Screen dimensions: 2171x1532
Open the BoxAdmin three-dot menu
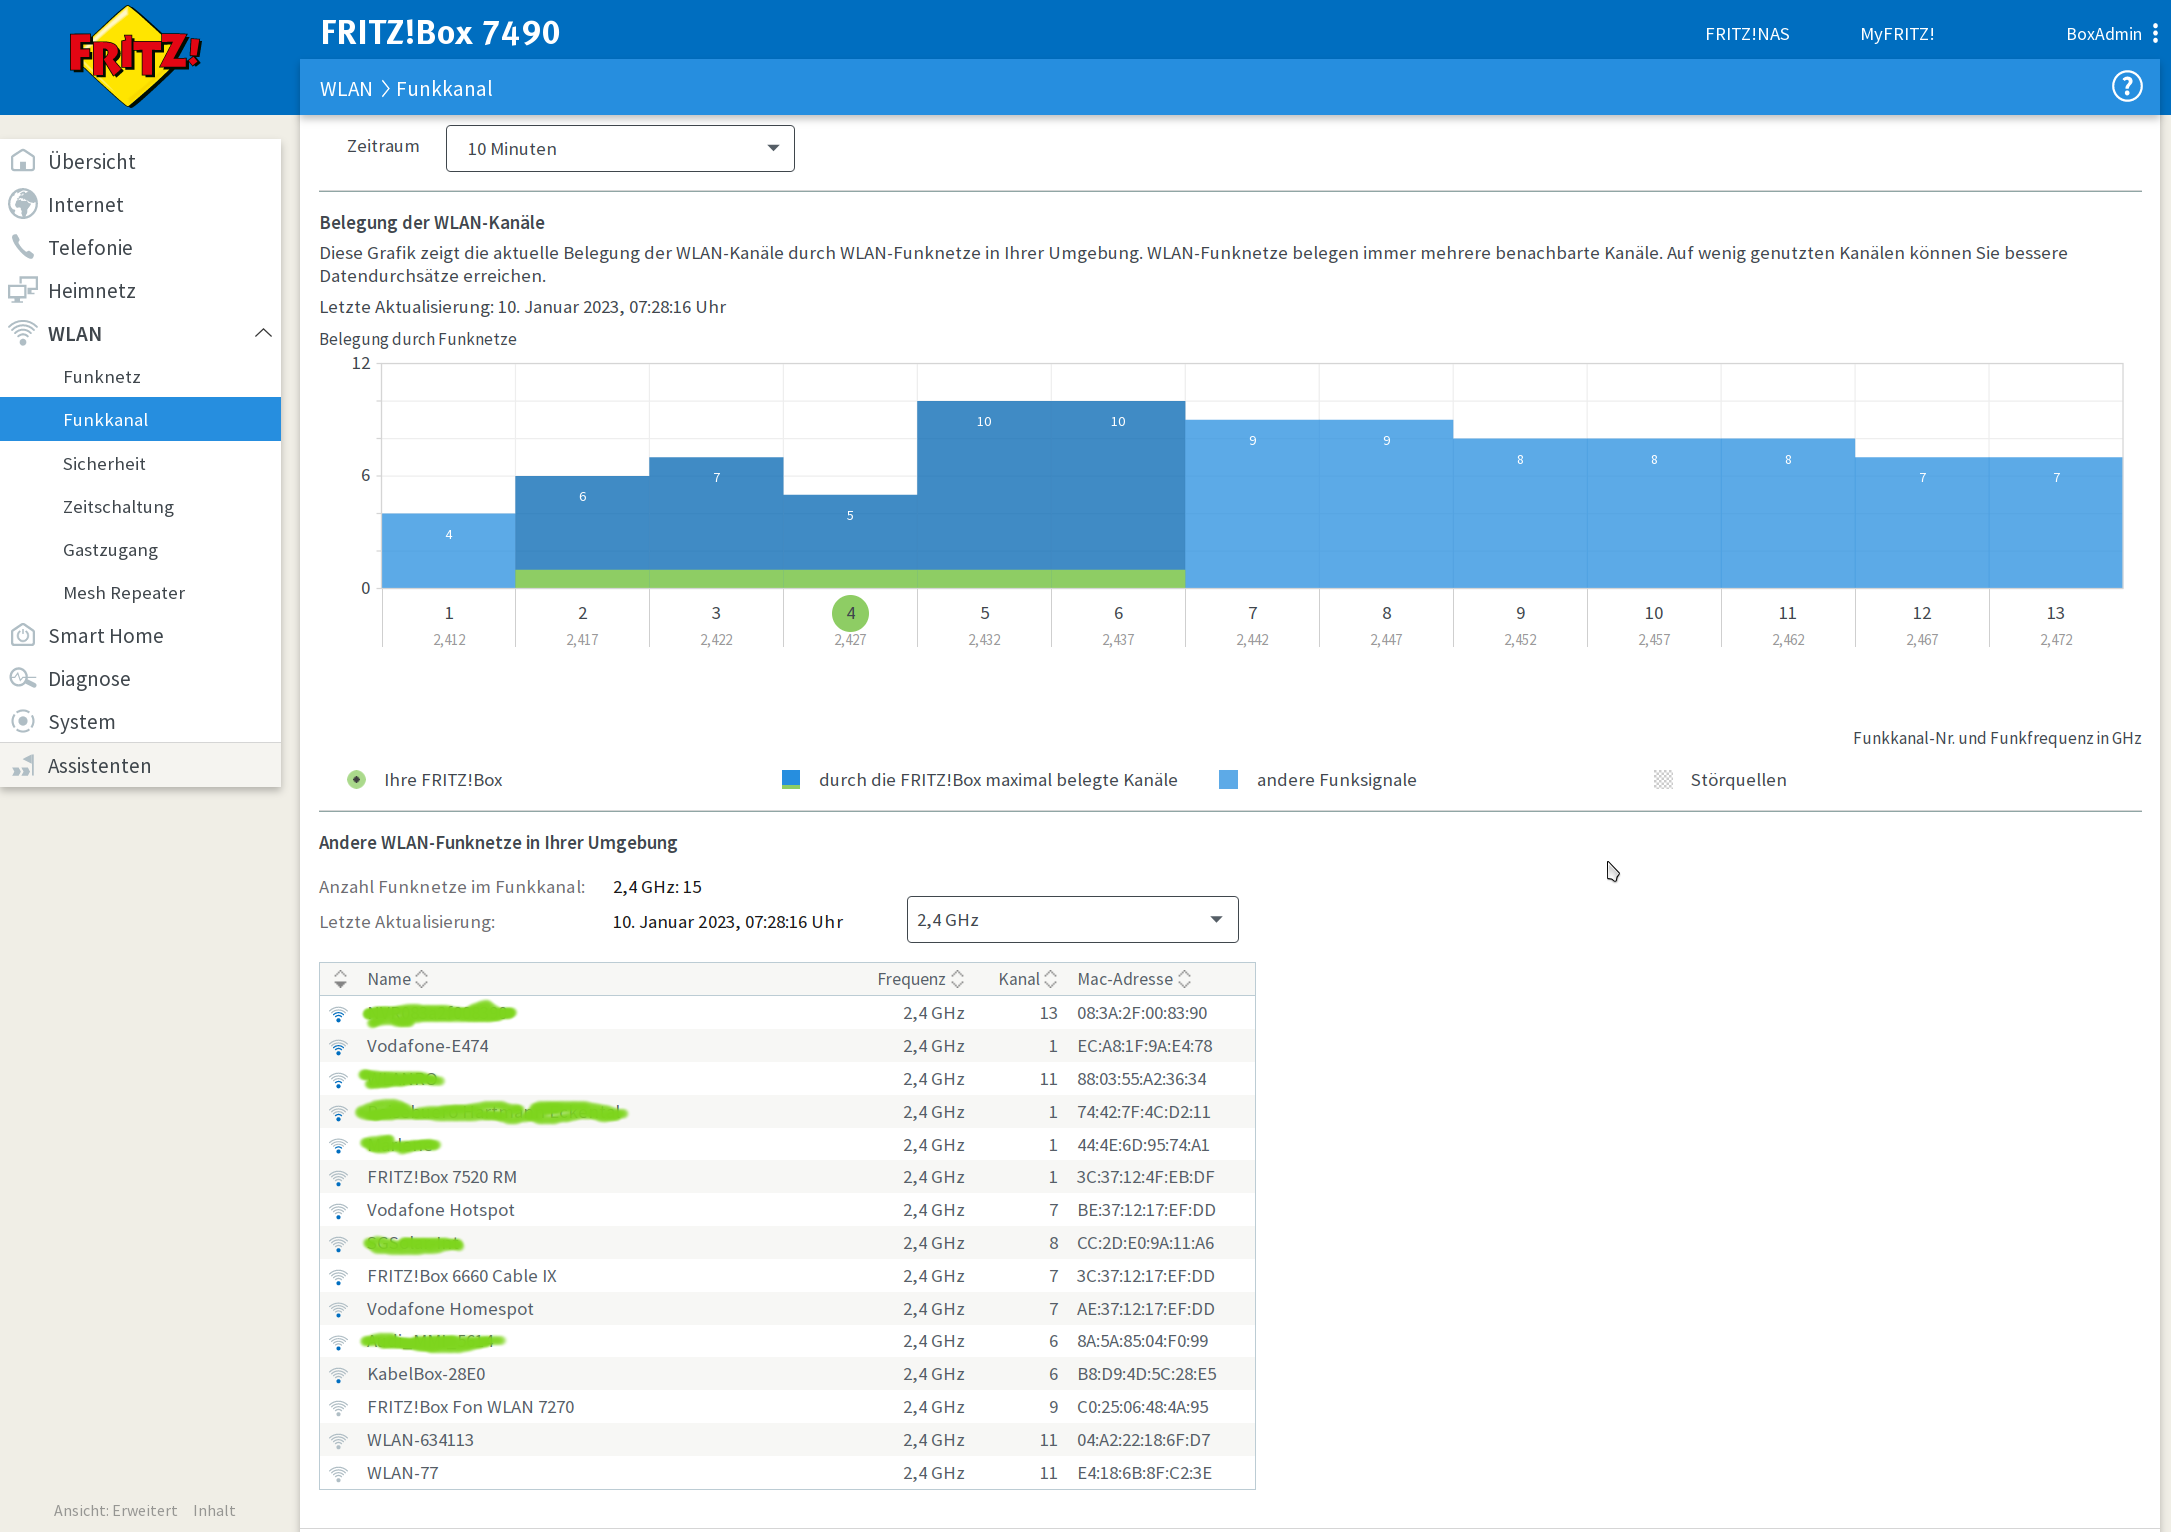2155,34
